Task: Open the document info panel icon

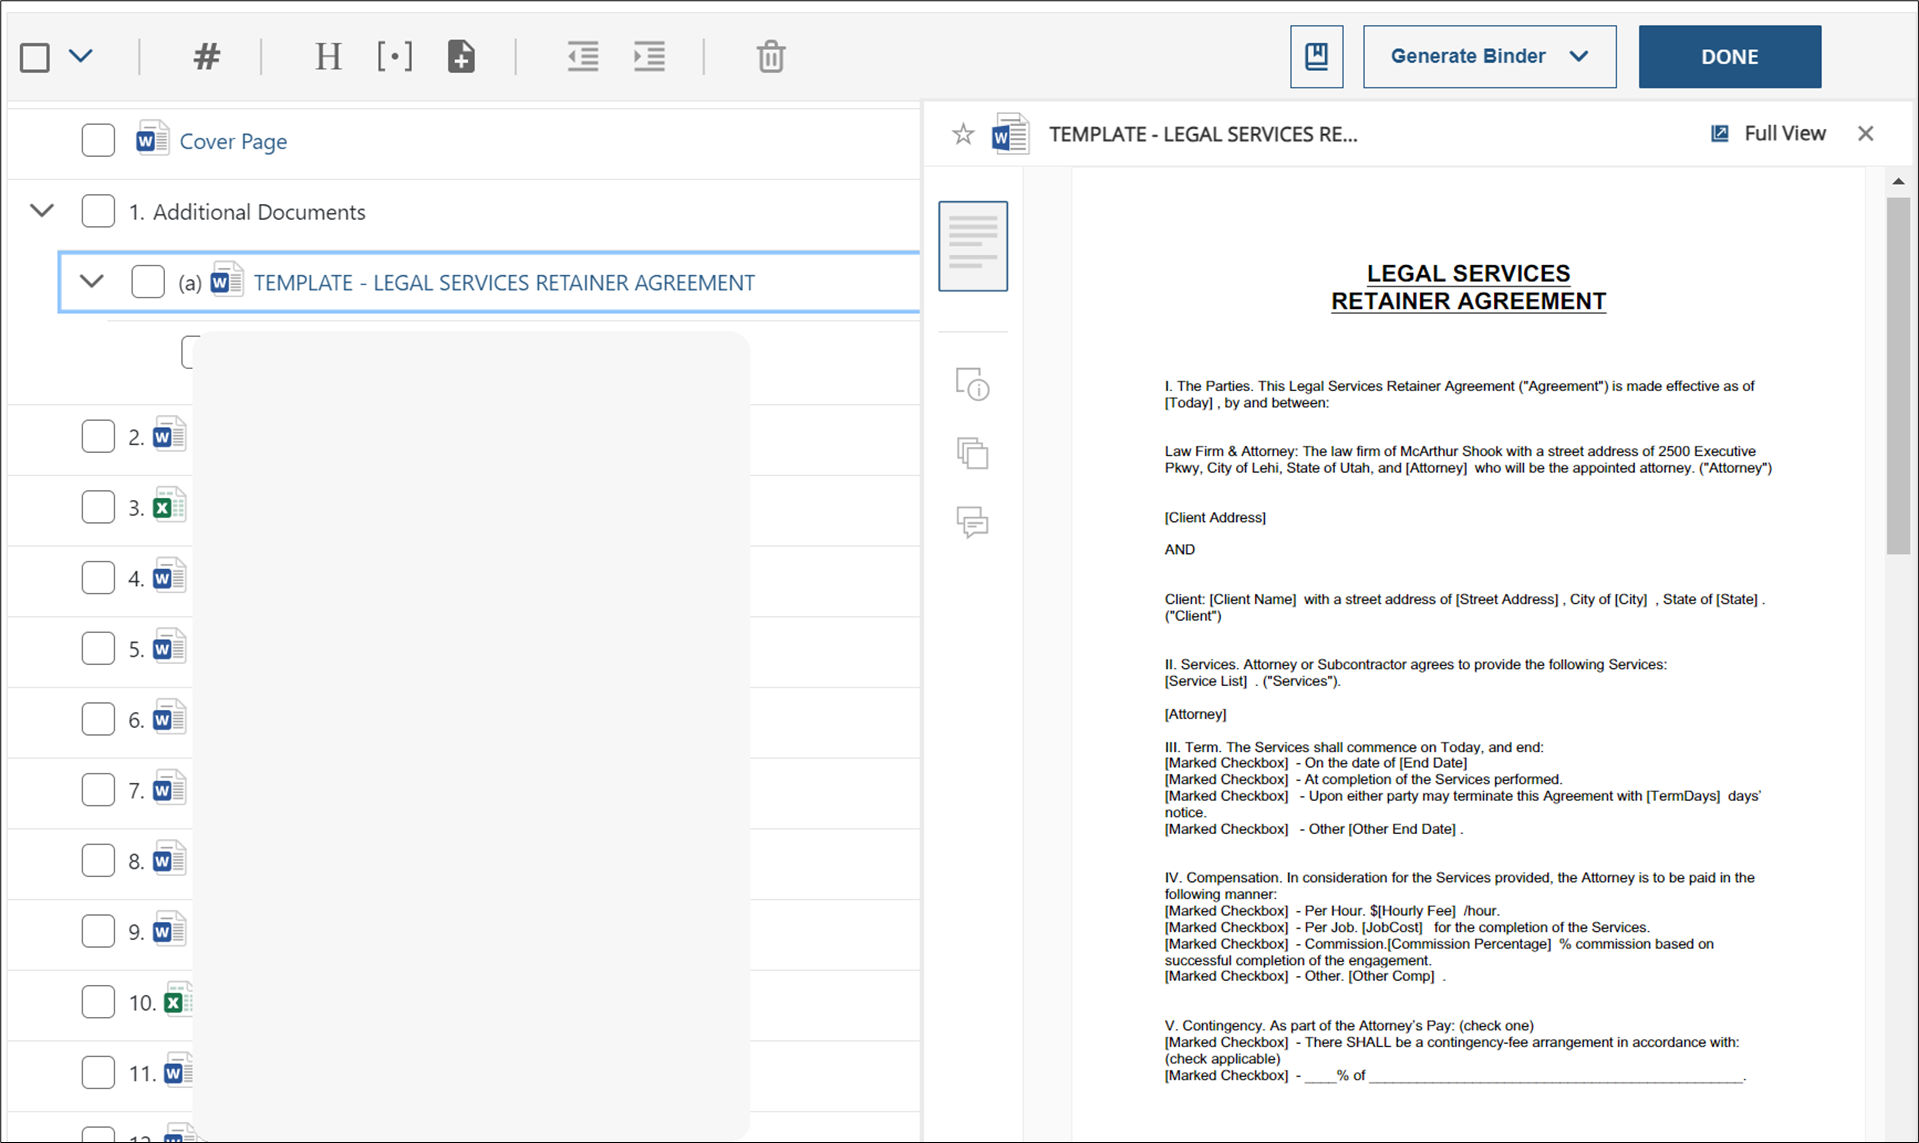Action: tap(972, 384)
